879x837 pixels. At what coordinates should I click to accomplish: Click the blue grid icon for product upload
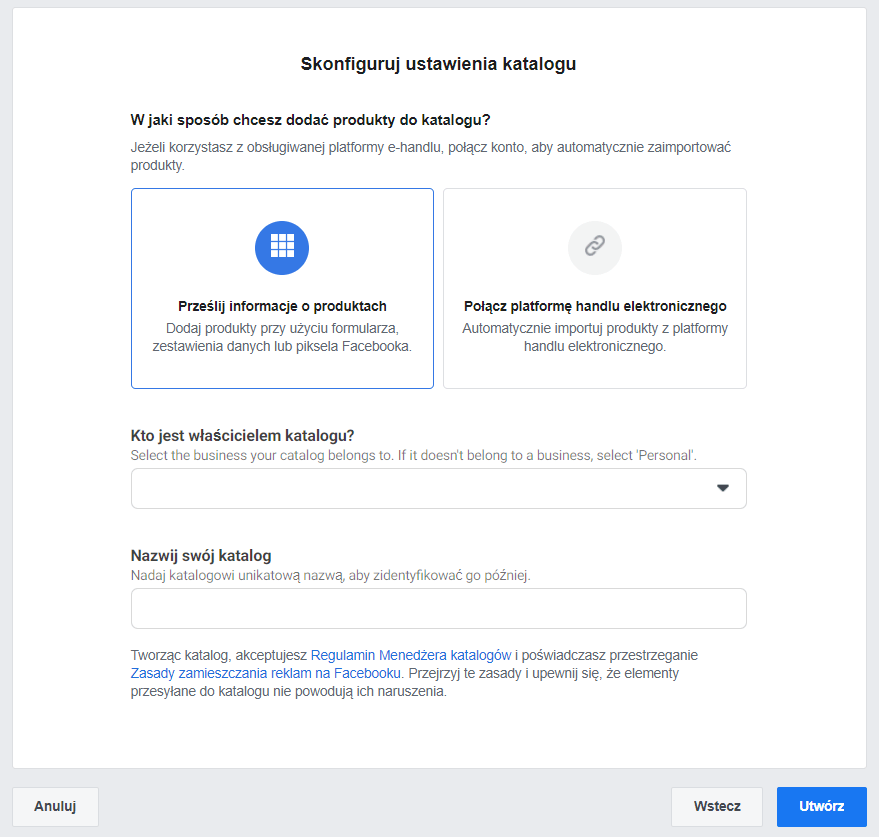[282, 247]
